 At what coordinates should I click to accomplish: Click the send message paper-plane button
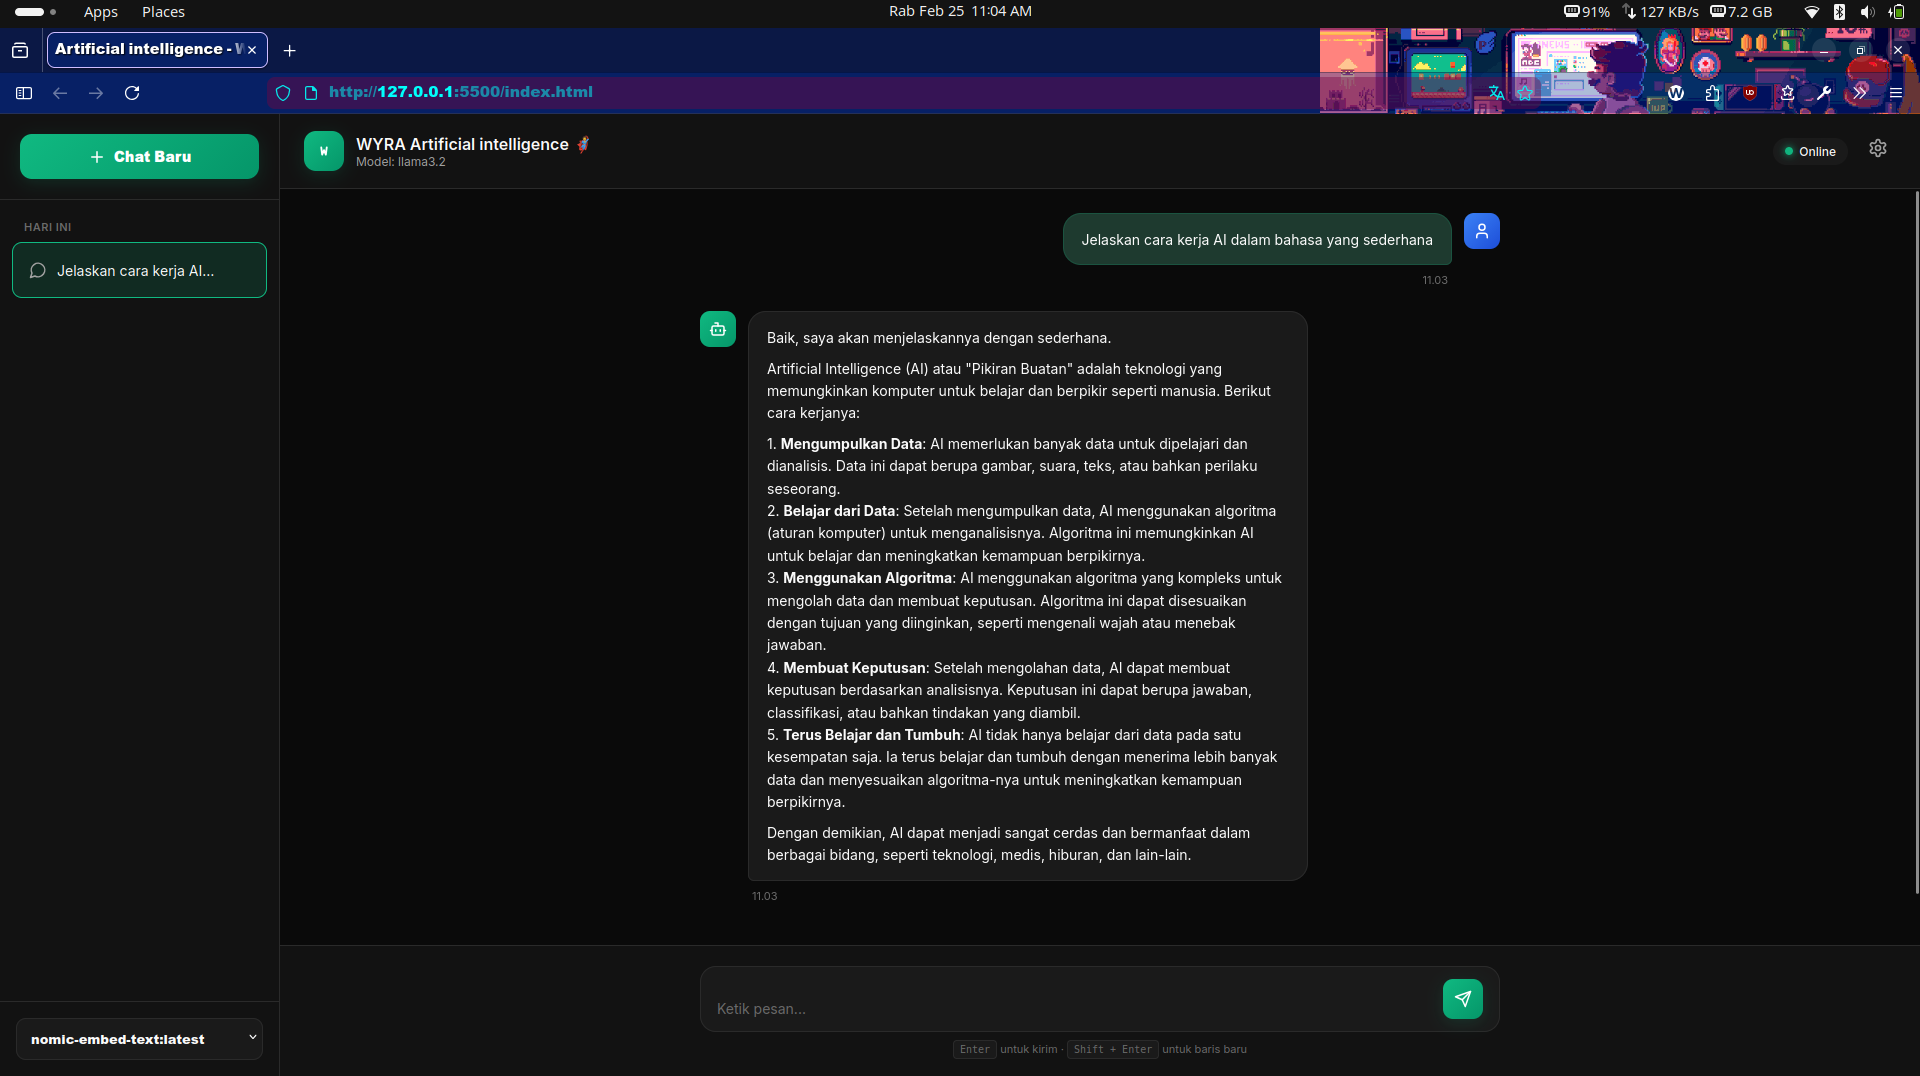coord(1462,999)
